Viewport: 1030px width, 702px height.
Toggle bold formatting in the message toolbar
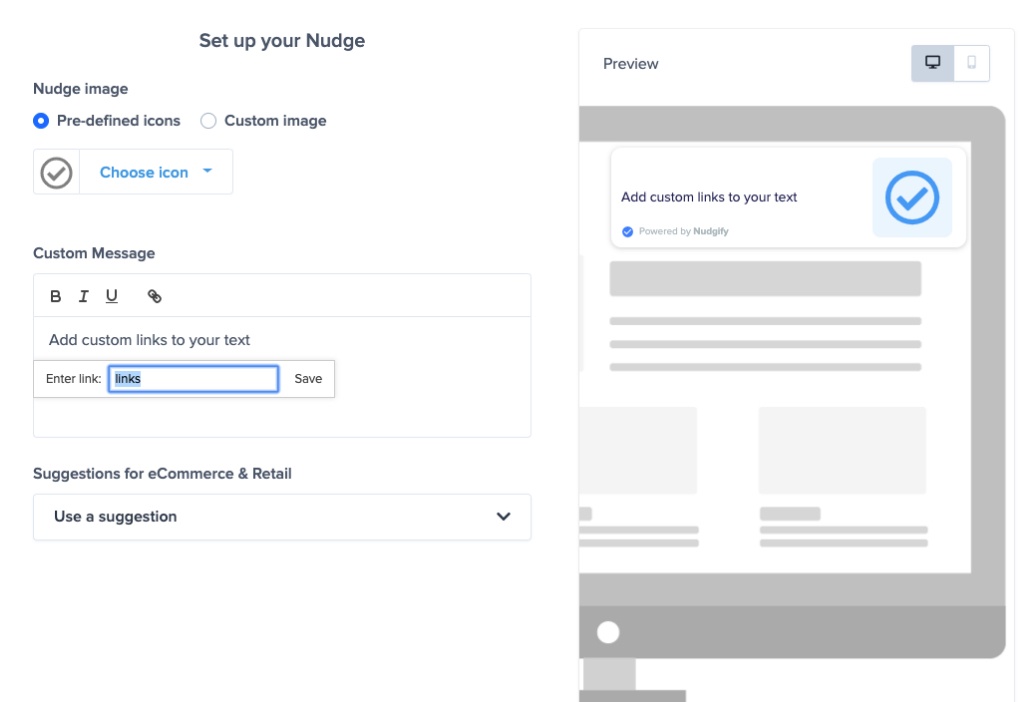56,296
